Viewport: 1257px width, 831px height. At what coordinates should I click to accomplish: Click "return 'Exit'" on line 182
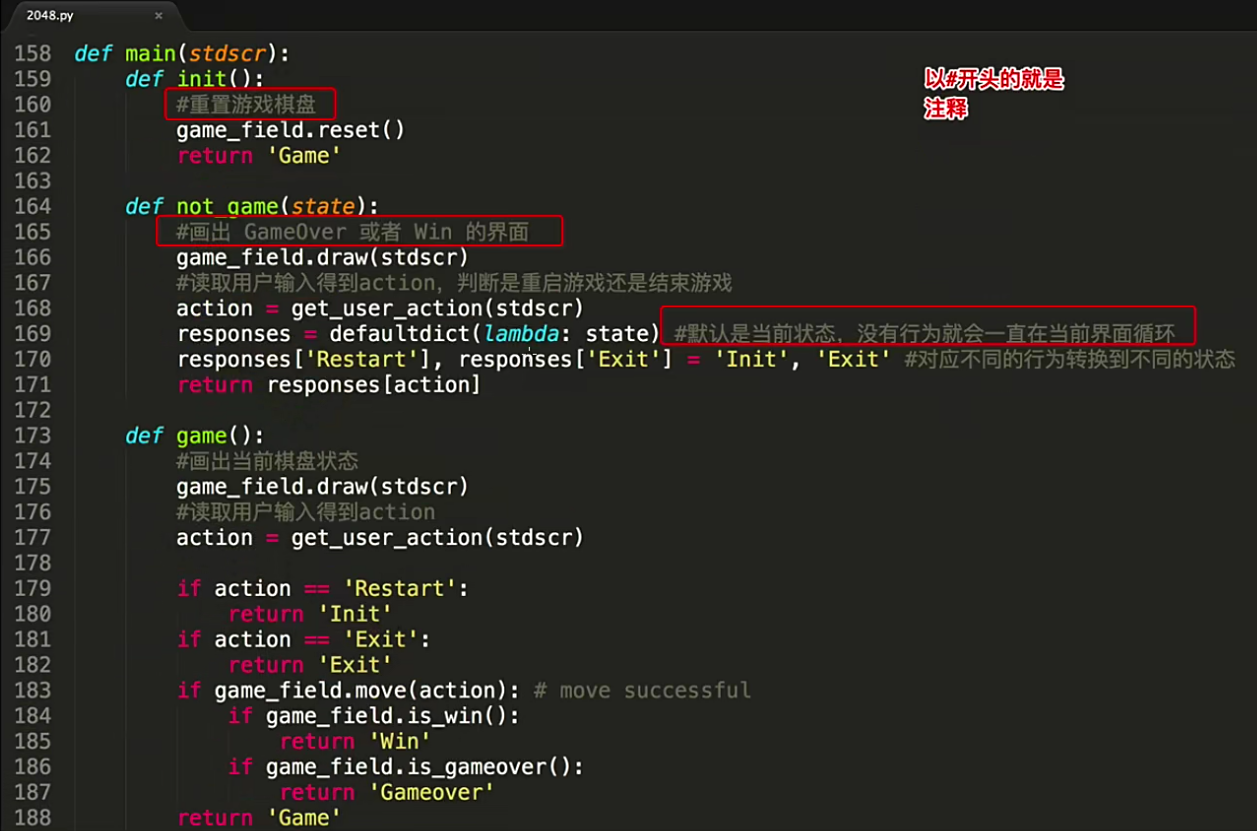click(x=310, y=665)
